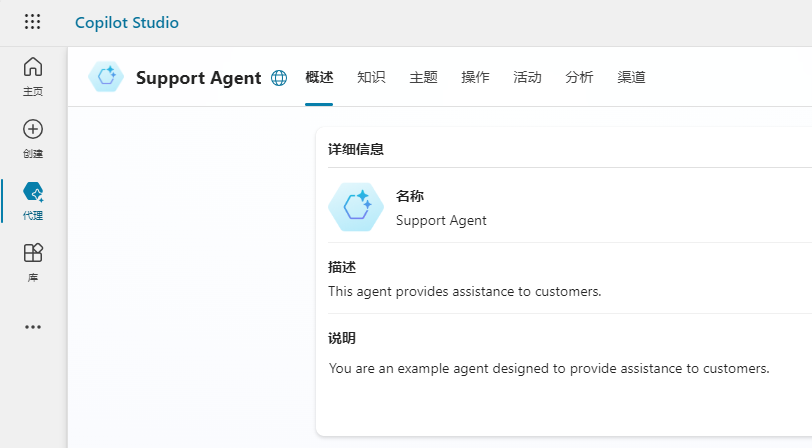View the 分析 tab
The image size is (812, 448).
[x=579, y=78]
